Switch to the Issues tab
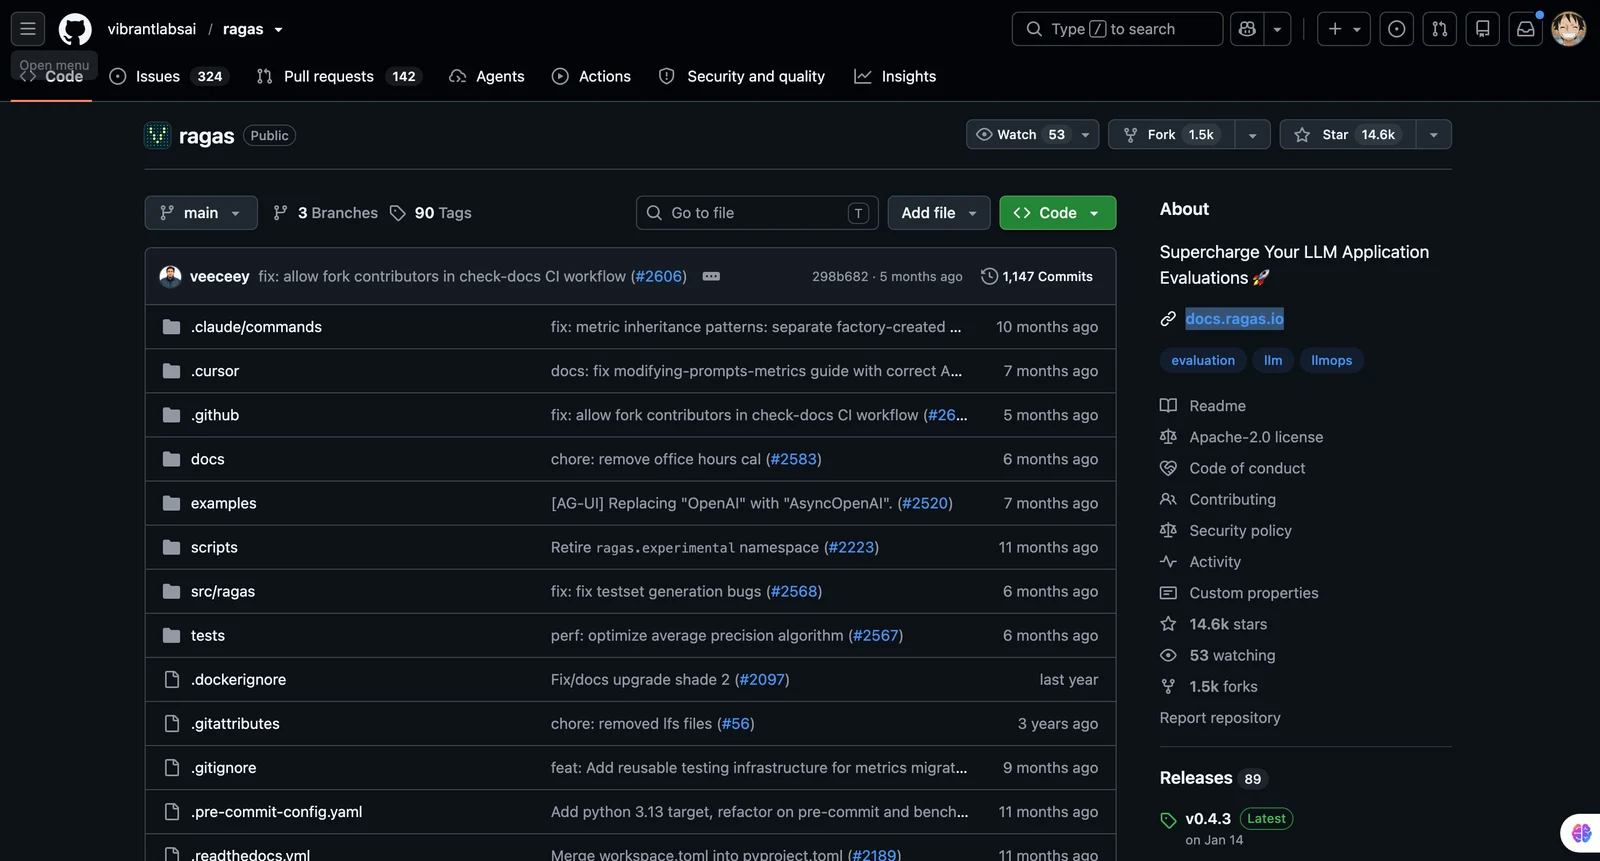This screenshot has width=1600, height=861. coord(169,76)
